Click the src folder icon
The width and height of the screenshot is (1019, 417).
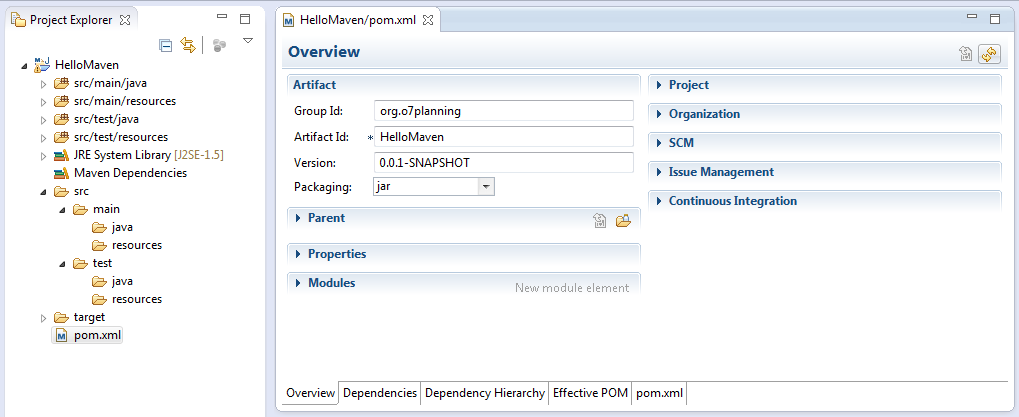click(61, 191)
